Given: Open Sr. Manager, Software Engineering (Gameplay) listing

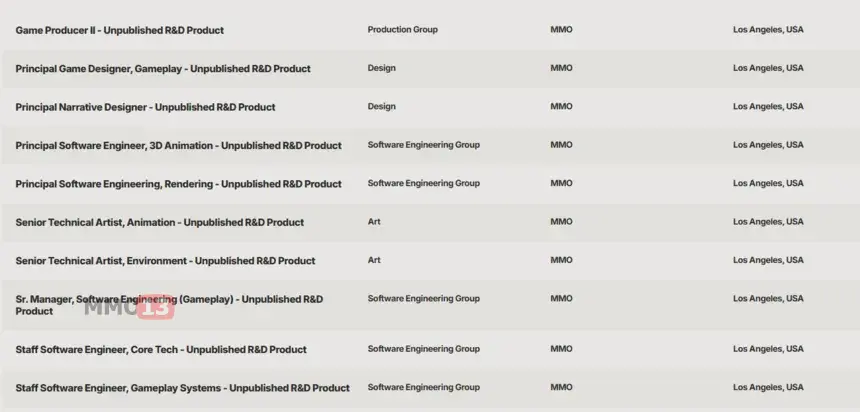Looking at the screenshot, I should coord(169,299).
